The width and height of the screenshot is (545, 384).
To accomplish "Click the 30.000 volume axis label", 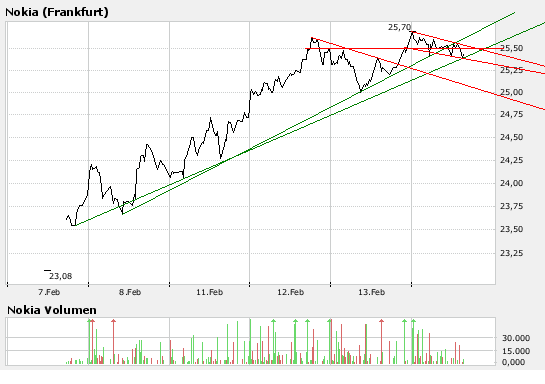I will (516, 338).
